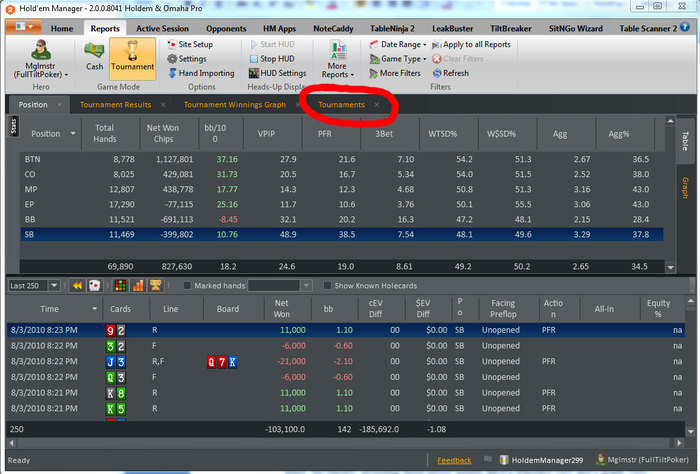Screen dimensions: 700x474
Task: Open the Home ribbon tab
Action: pyautogui.click(x=62, y=28)
